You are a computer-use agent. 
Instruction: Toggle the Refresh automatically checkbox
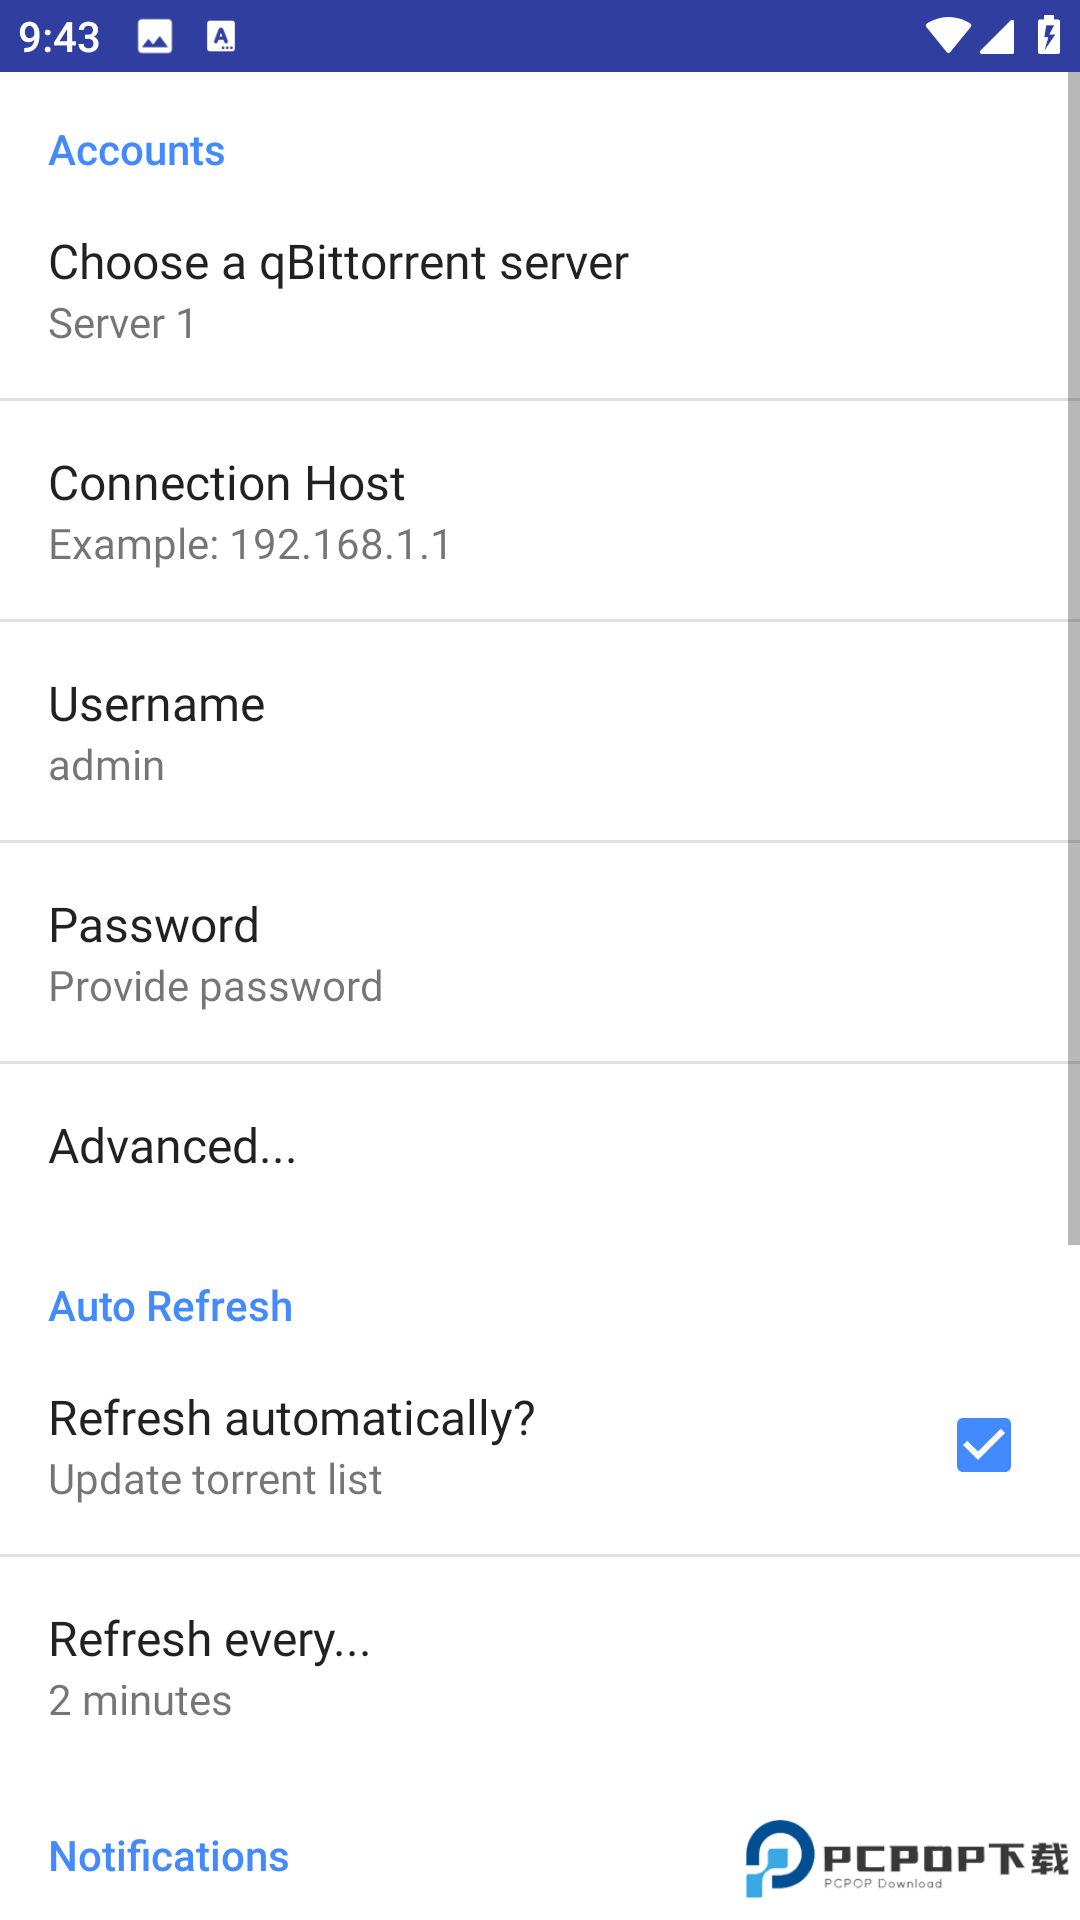[983, 1445]
